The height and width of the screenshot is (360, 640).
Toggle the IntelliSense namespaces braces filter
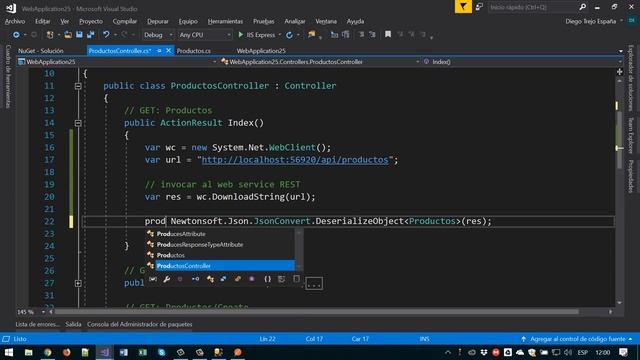tap(267, 279)
